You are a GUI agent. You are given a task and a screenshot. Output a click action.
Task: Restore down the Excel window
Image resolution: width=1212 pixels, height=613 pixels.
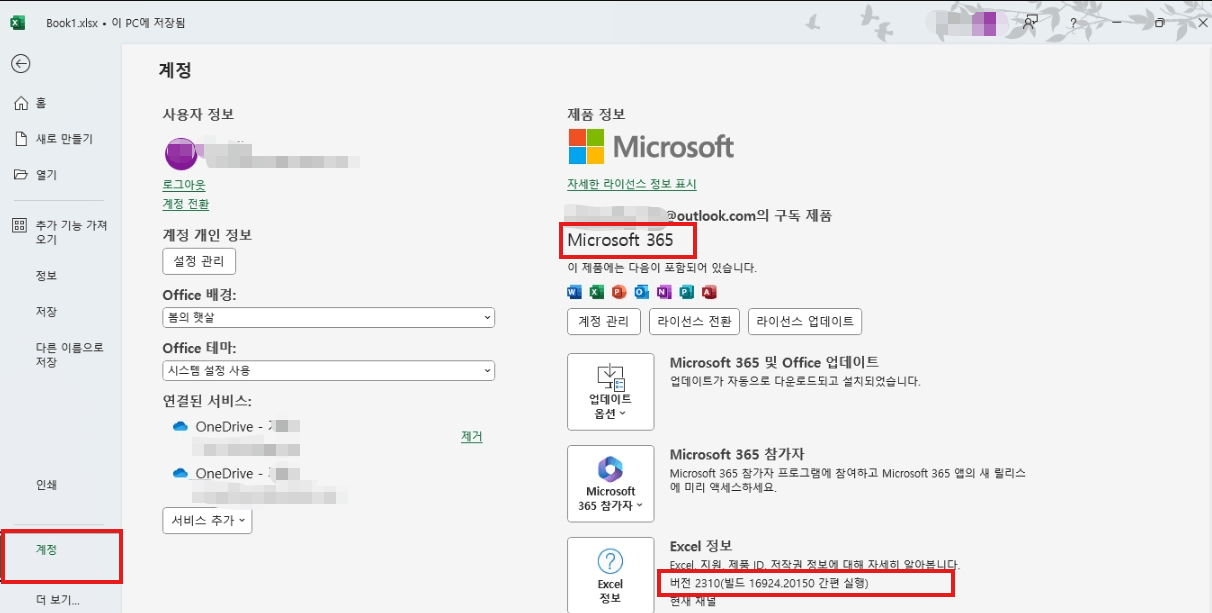click(x=1160, y=22)
